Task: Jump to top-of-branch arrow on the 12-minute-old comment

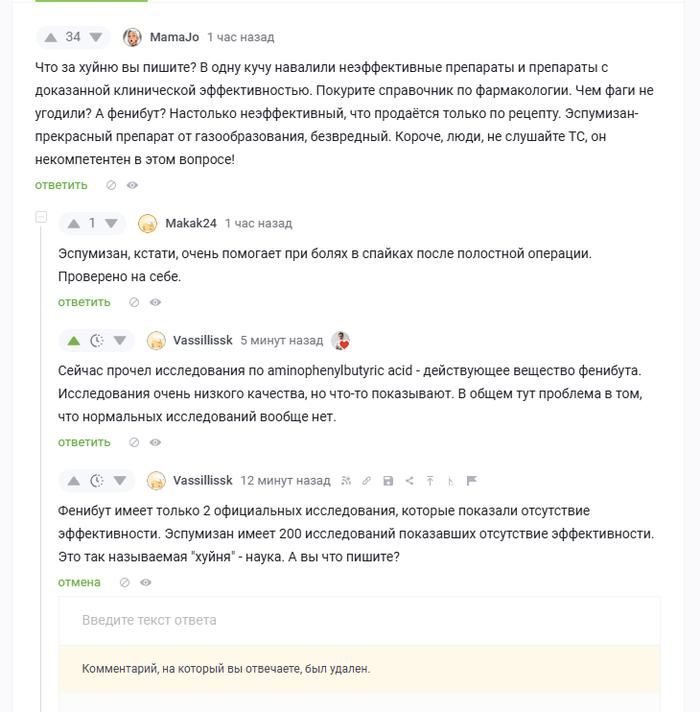Action: [430, 481]
